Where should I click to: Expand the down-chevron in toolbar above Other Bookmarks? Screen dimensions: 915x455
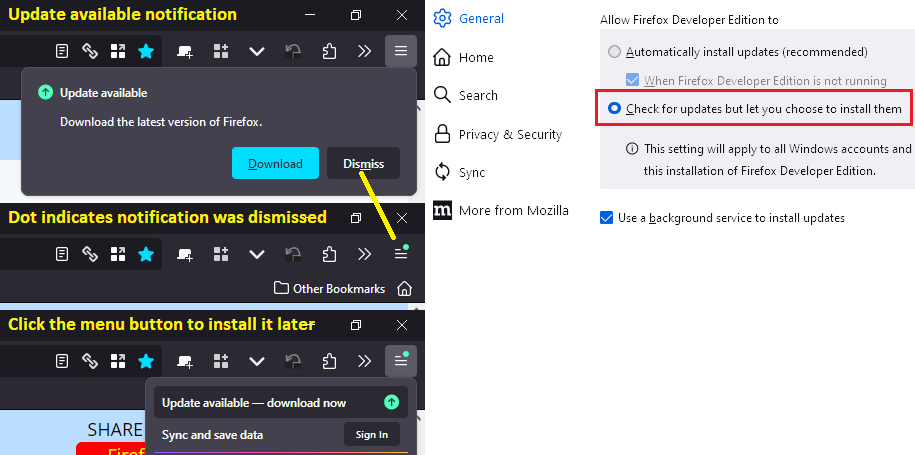pos(257,254)
